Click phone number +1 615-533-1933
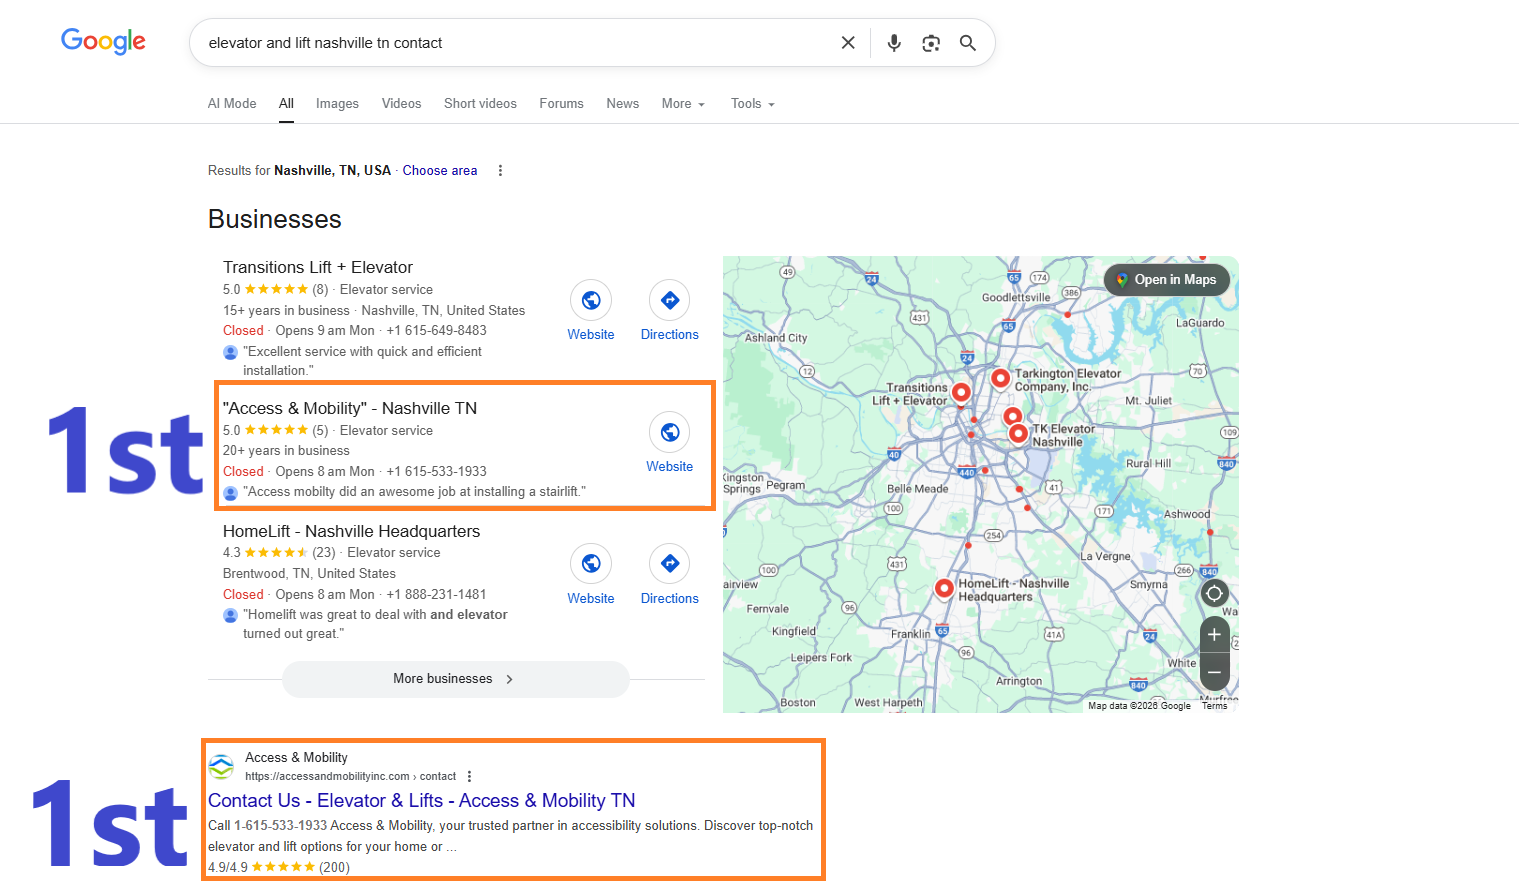The height and width of the screenshot is (893, 1519). (436, 472)
